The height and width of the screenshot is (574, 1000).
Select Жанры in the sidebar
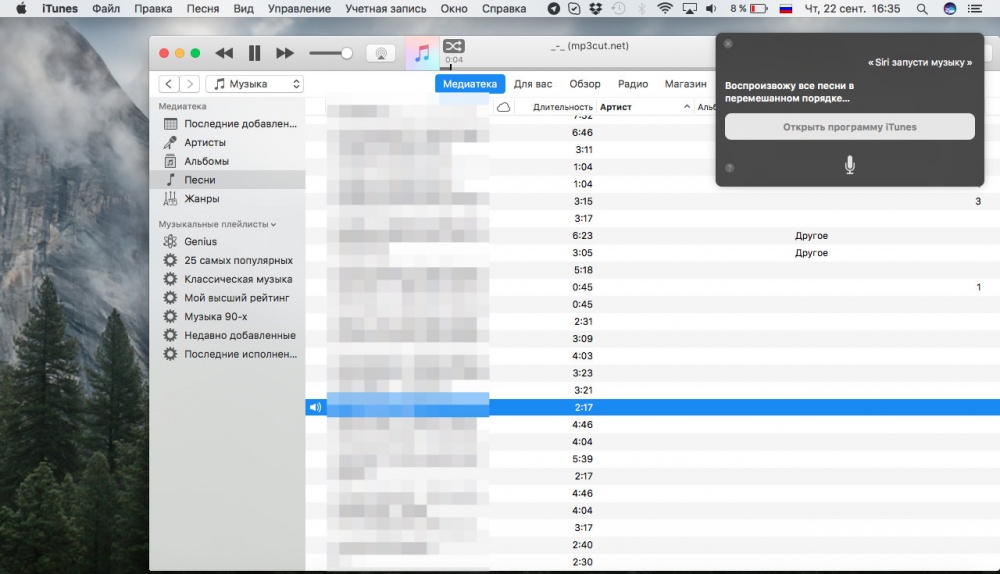[228, 198]
